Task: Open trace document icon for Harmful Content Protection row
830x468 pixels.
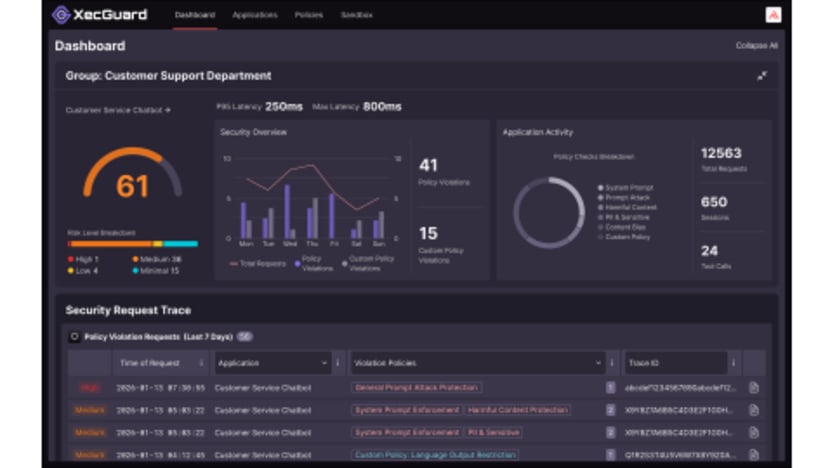Action: 754,410
